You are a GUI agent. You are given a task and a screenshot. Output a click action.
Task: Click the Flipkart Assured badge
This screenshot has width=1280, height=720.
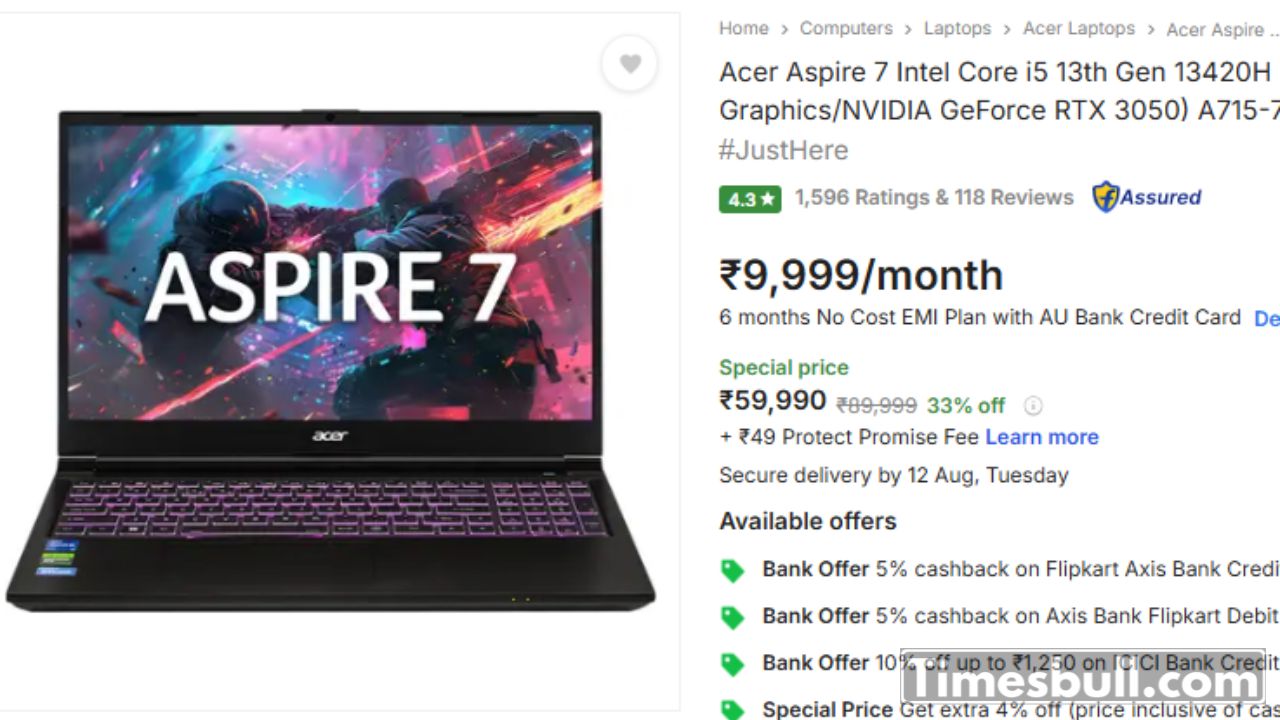coord(1147,197)
